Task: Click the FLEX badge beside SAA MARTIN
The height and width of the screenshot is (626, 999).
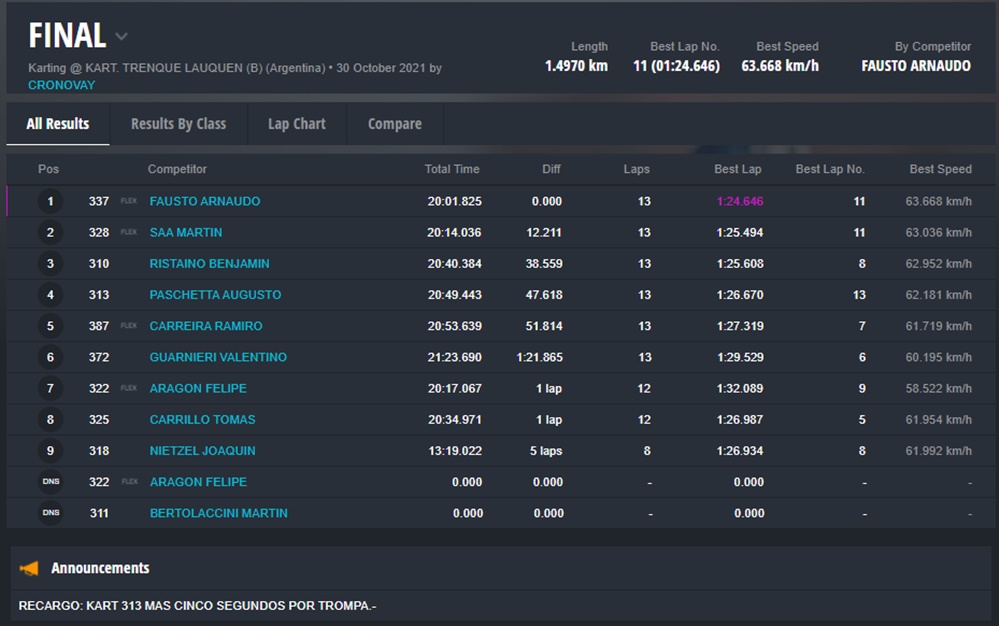Action: pyautogui.click(x=129, y=232)
